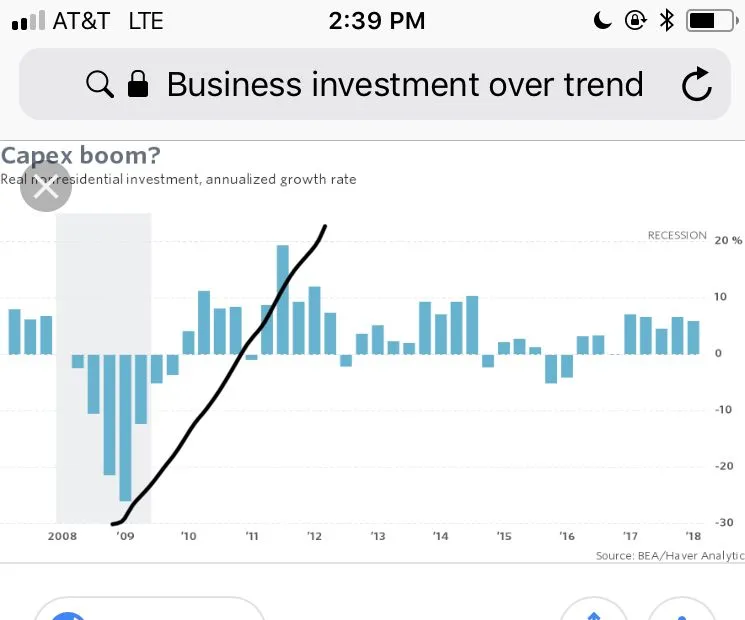Image resolution: width=745 pixels, height=620 pixels.
Task: Tap the magnifying glass search icon
Action: [x=100, y=85]
